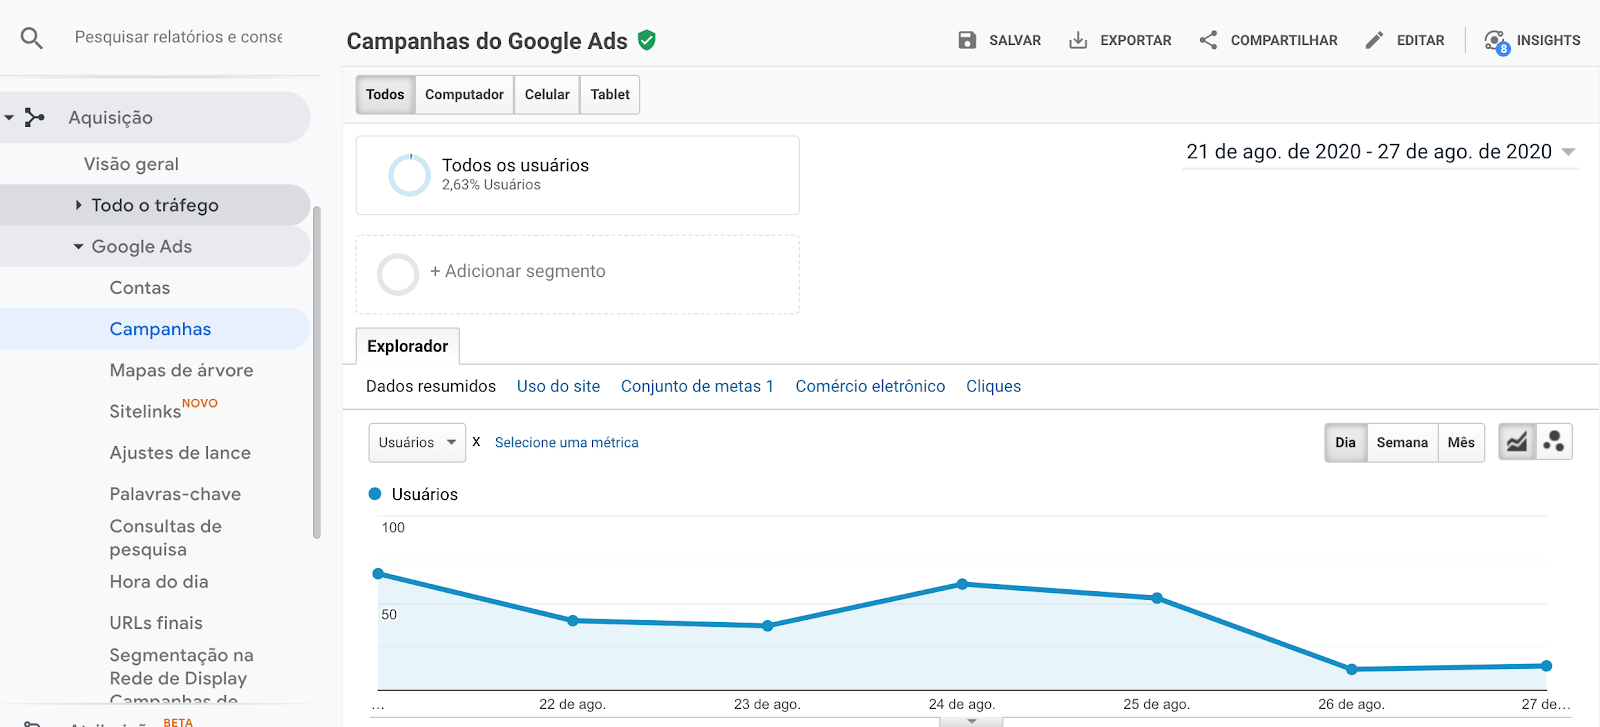Filter by Computador devices
The width and height of the screenshot is (1600, 727).
point(464,95)
